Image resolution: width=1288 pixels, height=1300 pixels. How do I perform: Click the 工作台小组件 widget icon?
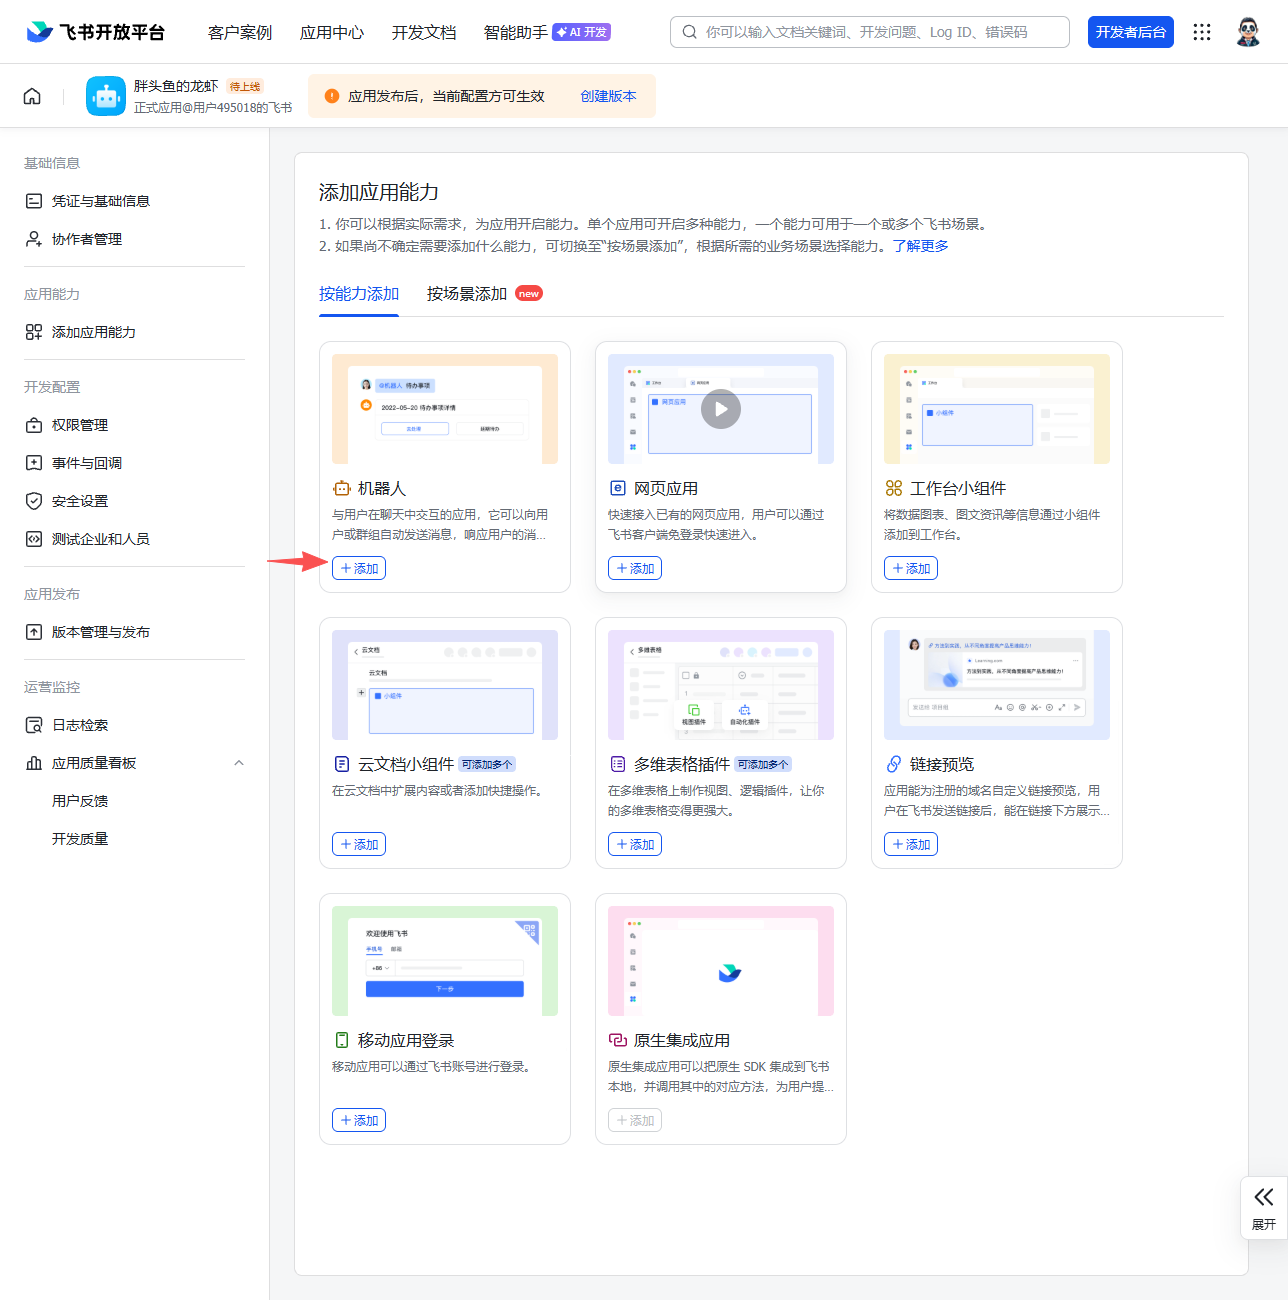tap(894, 488)
